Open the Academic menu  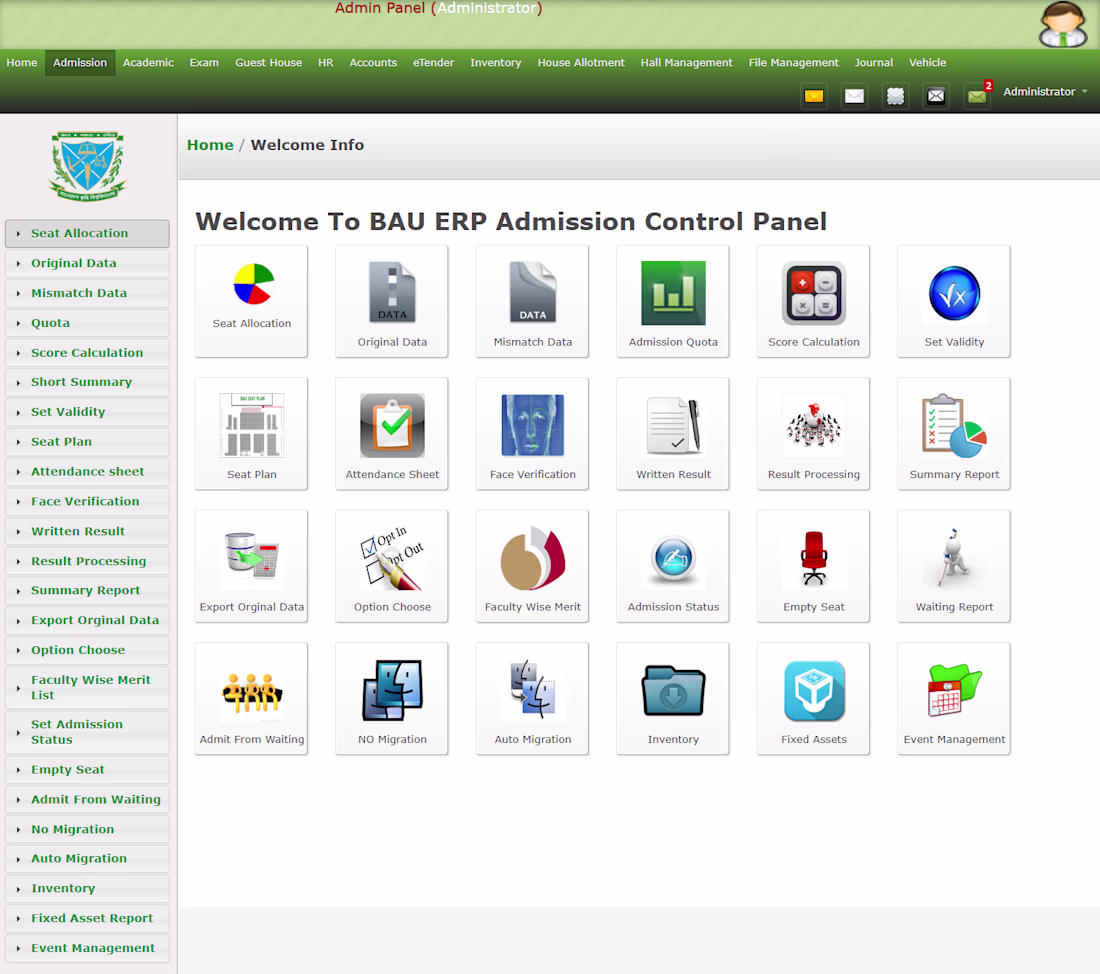[x=148, y=62]
